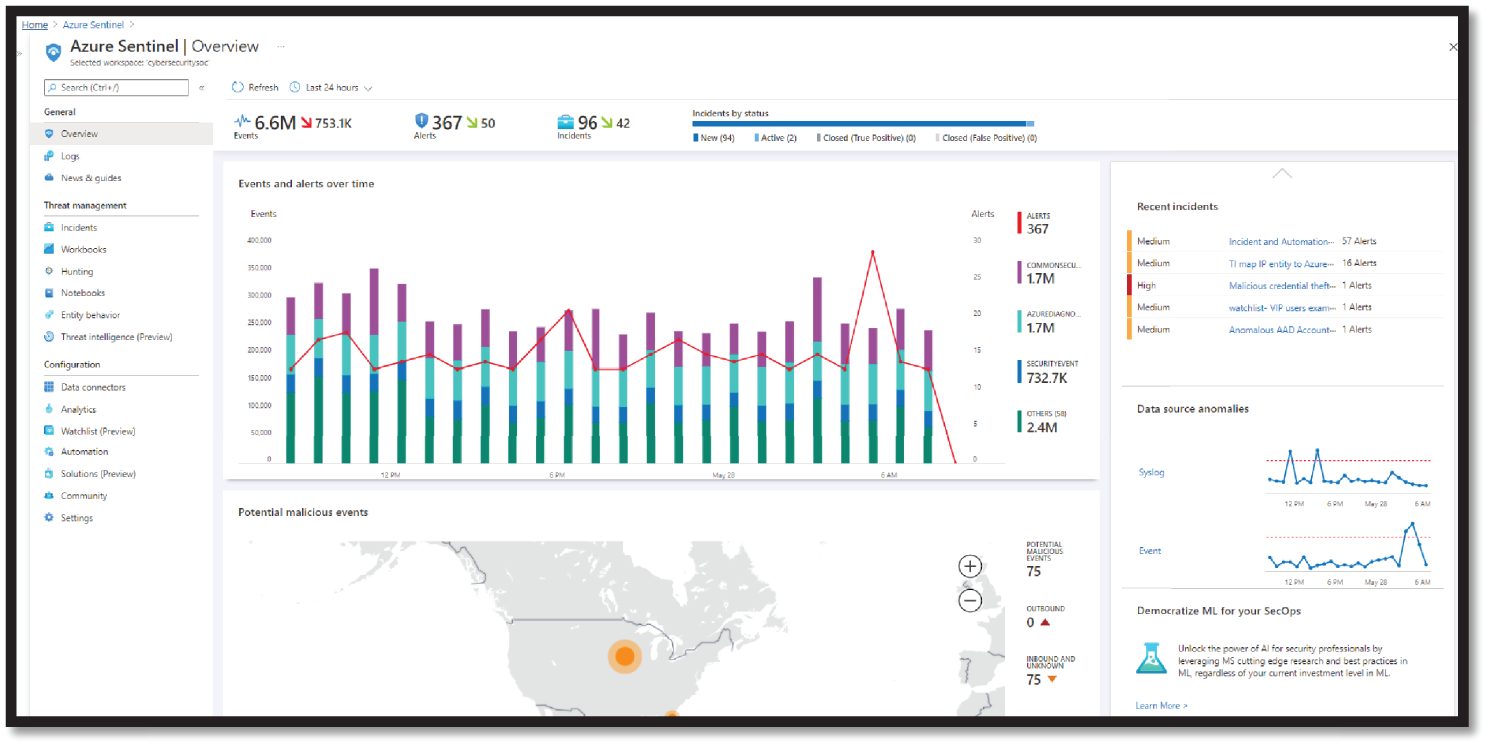Click the AZUREDIAGNO 1.7M legend entry
Viewport: 1488px width, 746px height.
click(1050, 321)
